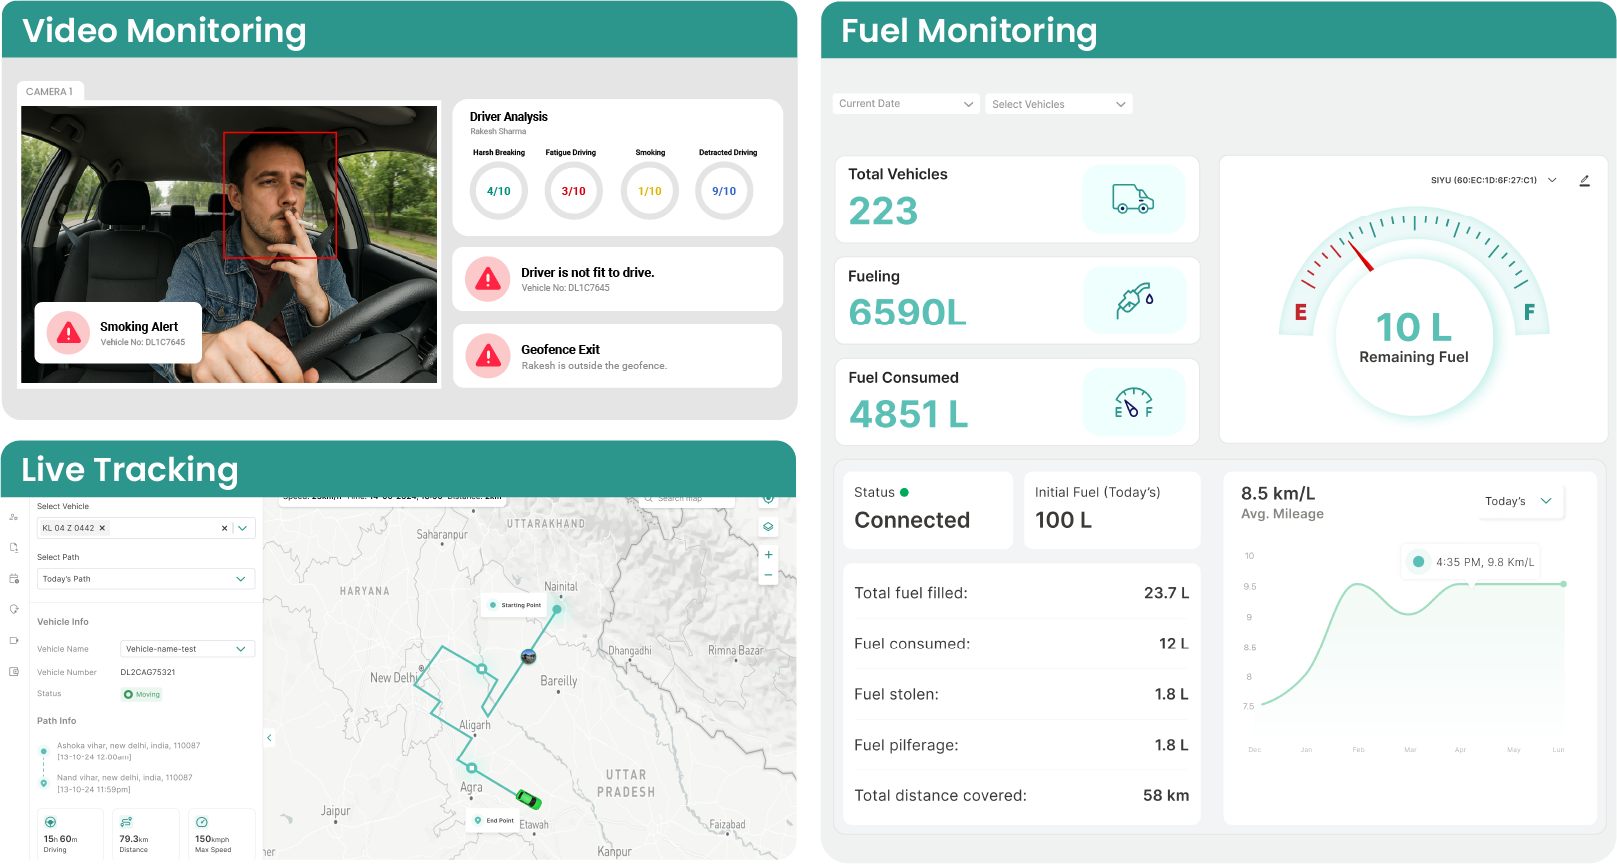
Task: Click the Total Vehicles truck icon
Action: point(1133,199)
